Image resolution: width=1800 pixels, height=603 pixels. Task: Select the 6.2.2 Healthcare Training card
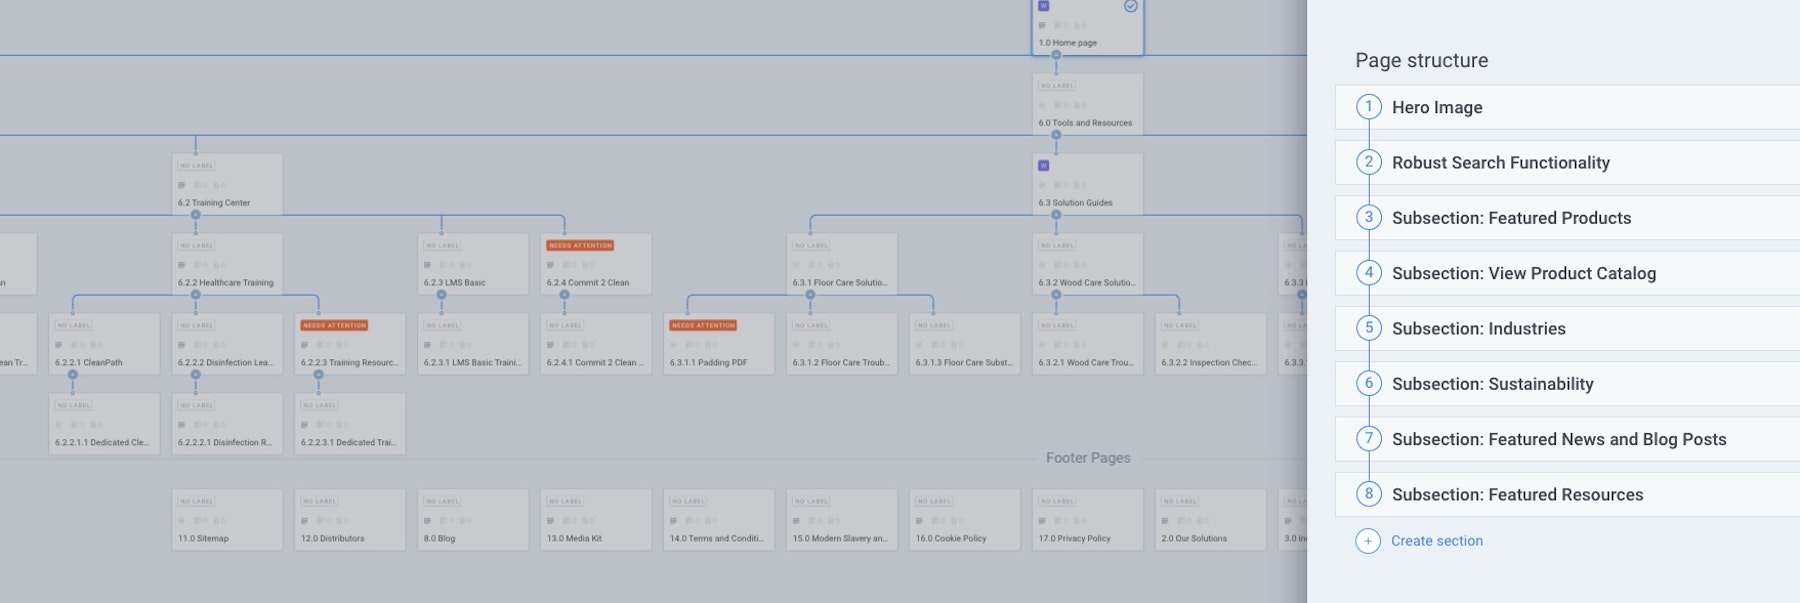point(227,264)
